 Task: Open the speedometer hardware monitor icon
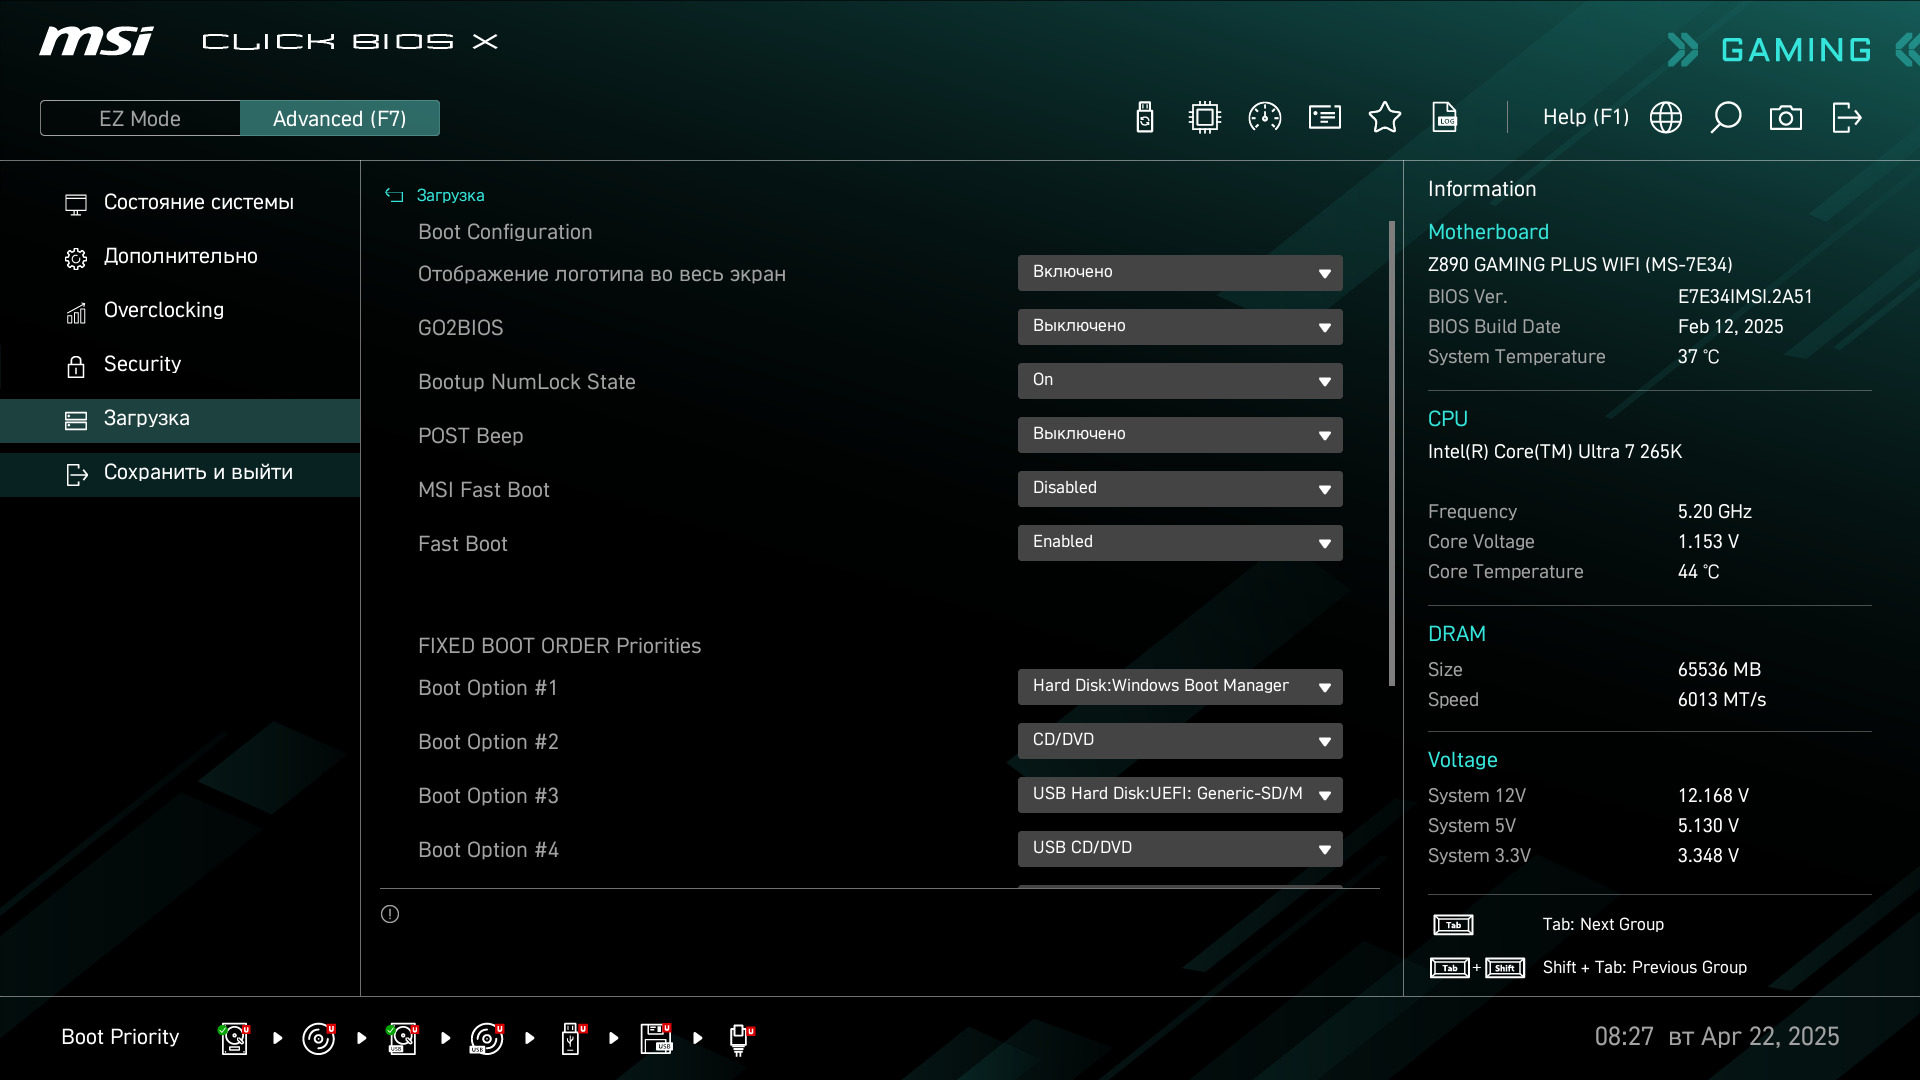point(1265,118)
